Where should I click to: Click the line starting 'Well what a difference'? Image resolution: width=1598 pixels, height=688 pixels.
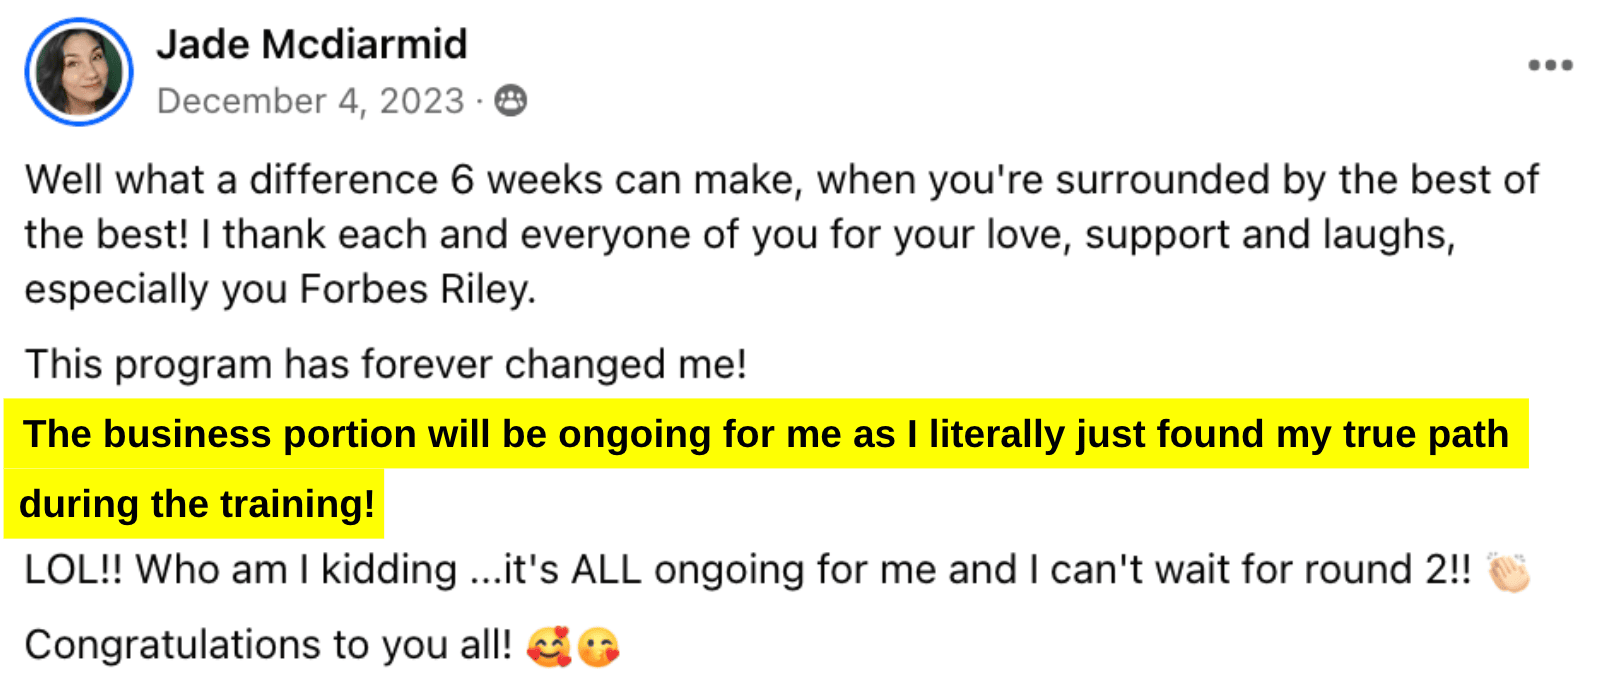[782, 180]
